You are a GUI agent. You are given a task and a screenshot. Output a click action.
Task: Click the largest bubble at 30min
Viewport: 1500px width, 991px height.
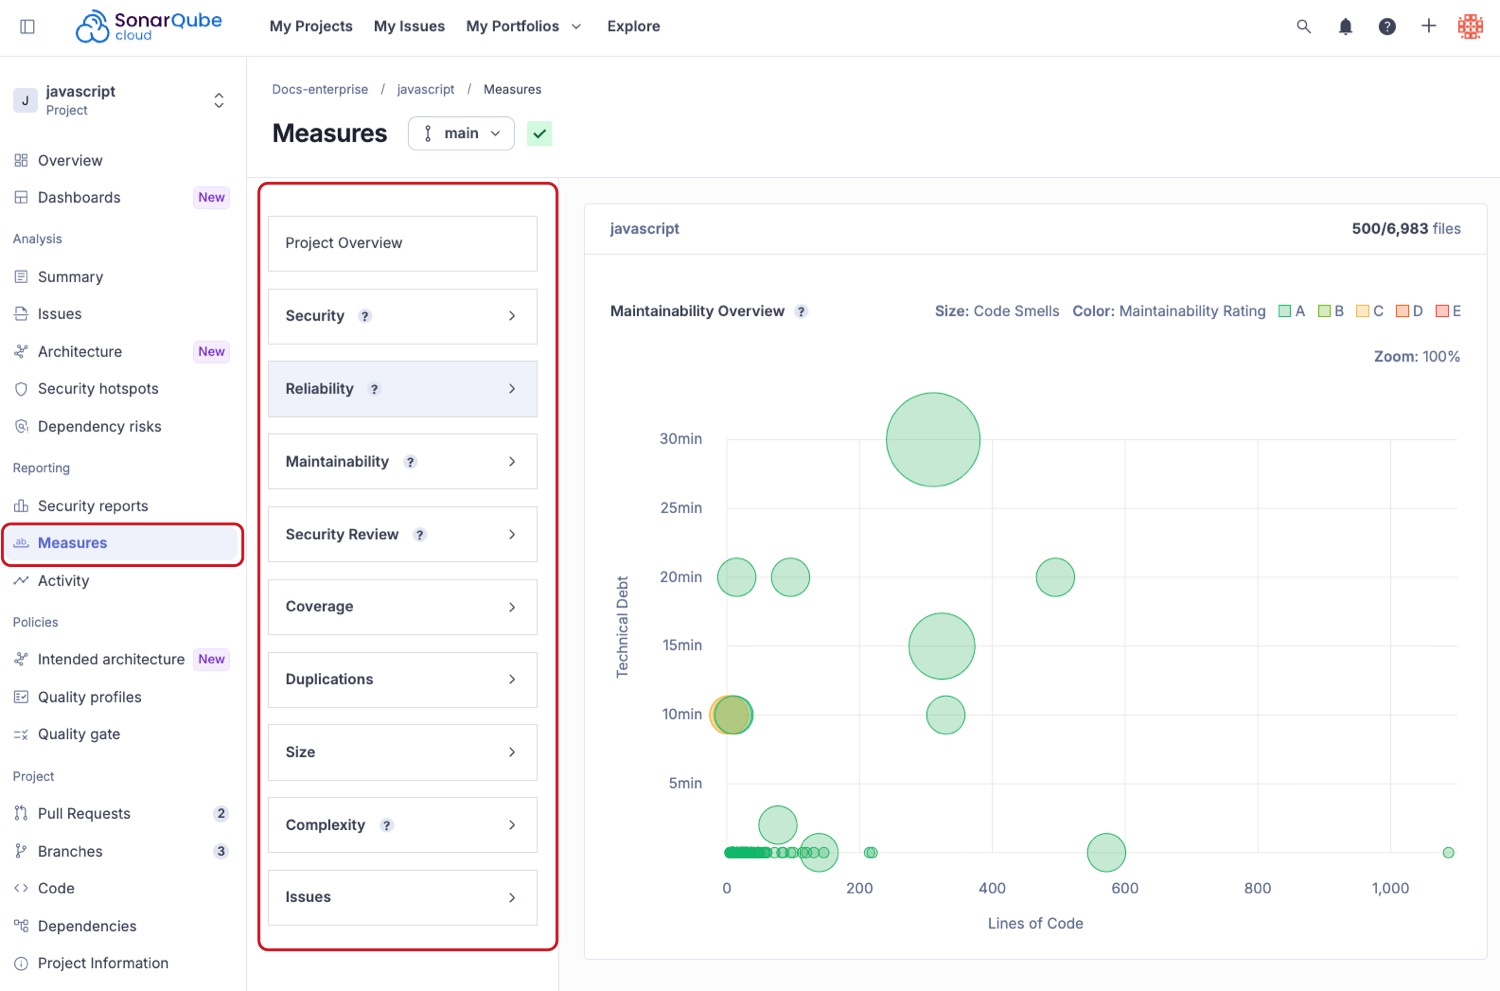(932, 440)
